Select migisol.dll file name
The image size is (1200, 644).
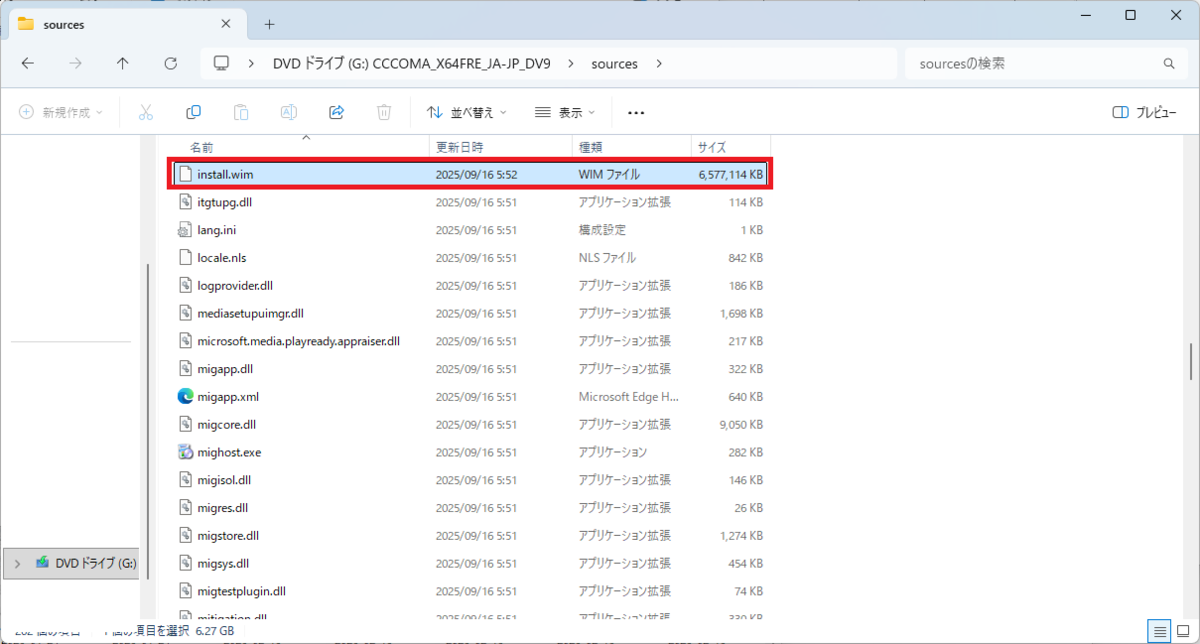[224, 480]
